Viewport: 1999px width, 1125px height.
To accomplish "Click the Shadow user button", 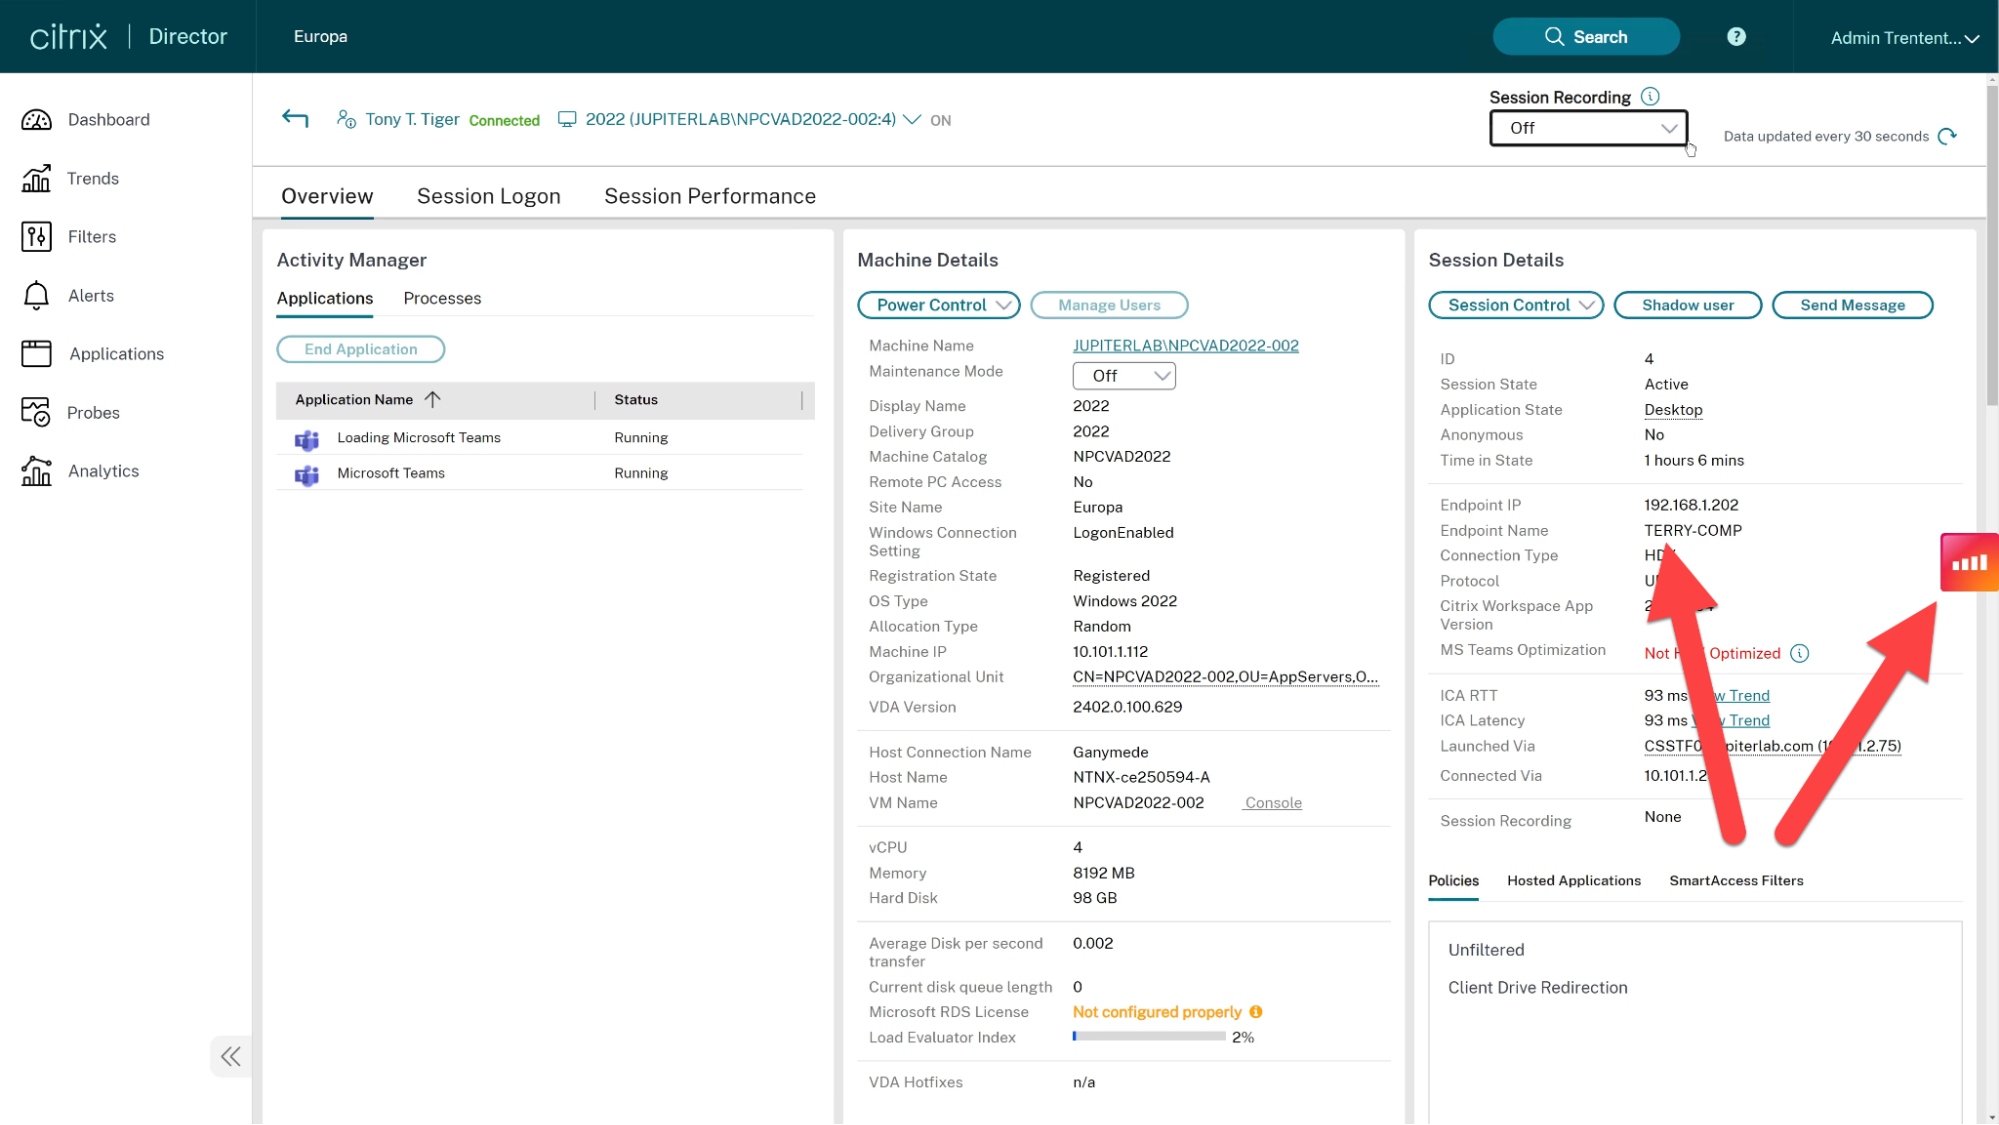I will click(1688, 305).
